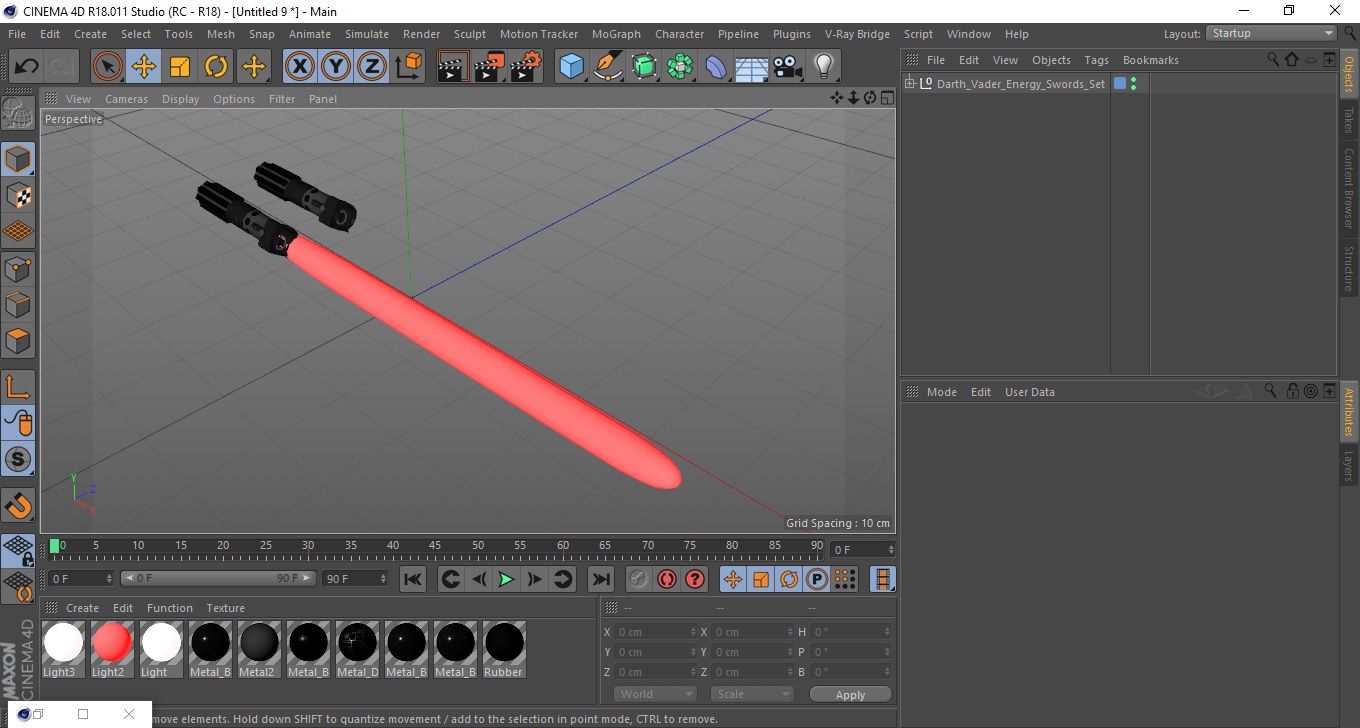Open the material manager Texture menu
Screen dimensions: 1360x728
pos(225,608)
